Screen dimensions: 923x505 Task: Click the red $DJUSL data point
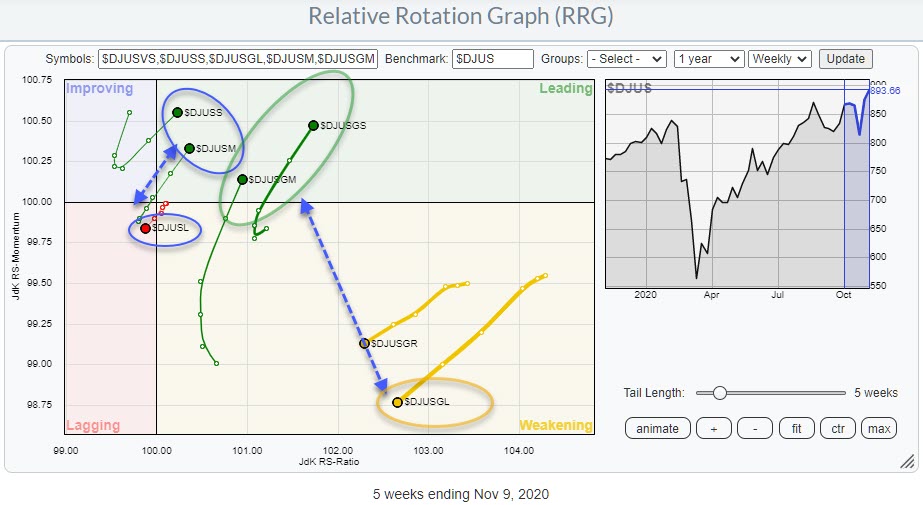tap(146, 228)
